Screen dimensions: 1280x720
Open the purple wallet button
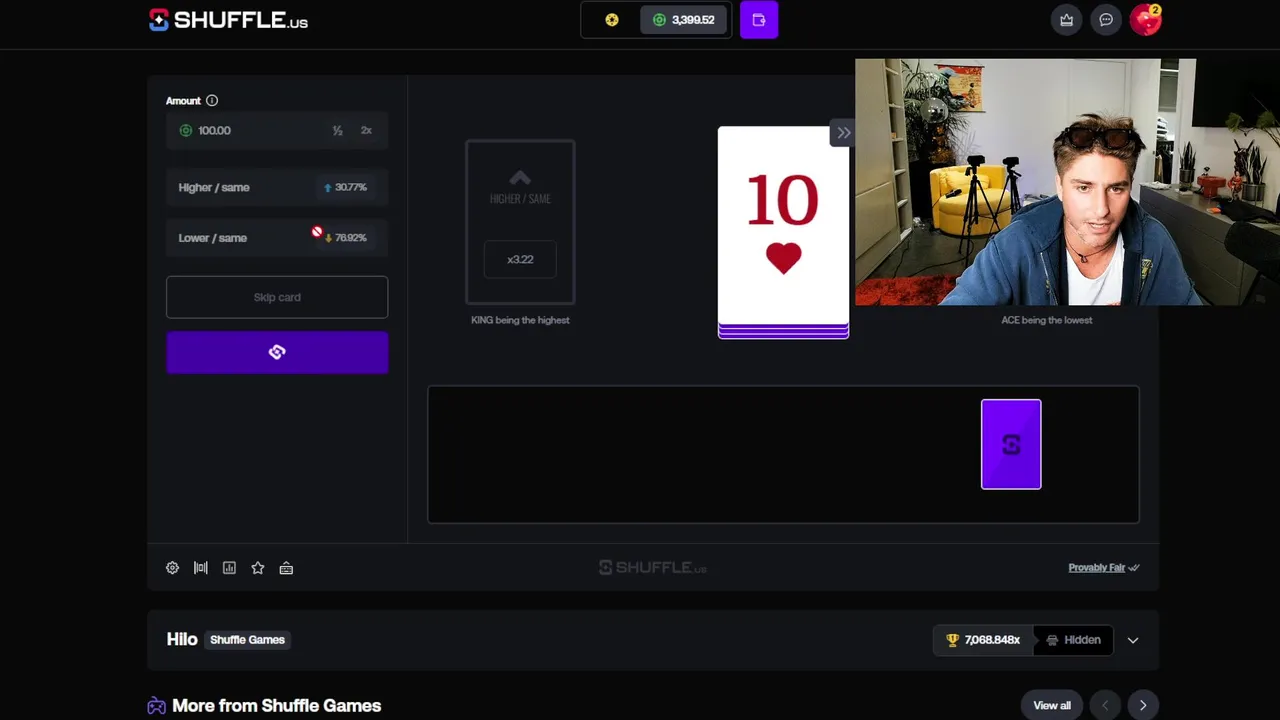click(759, 20)
